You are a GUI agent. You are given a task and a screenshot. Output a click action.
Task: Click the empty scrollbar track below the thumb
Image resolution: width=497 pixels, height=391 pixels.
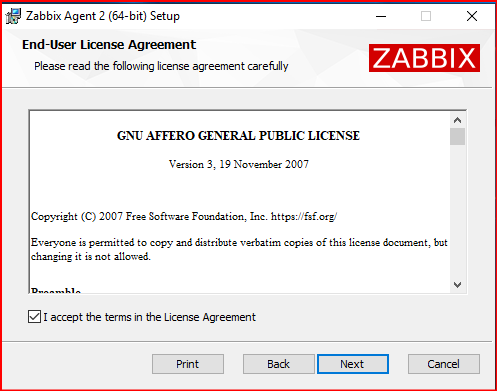coord(457,211)
